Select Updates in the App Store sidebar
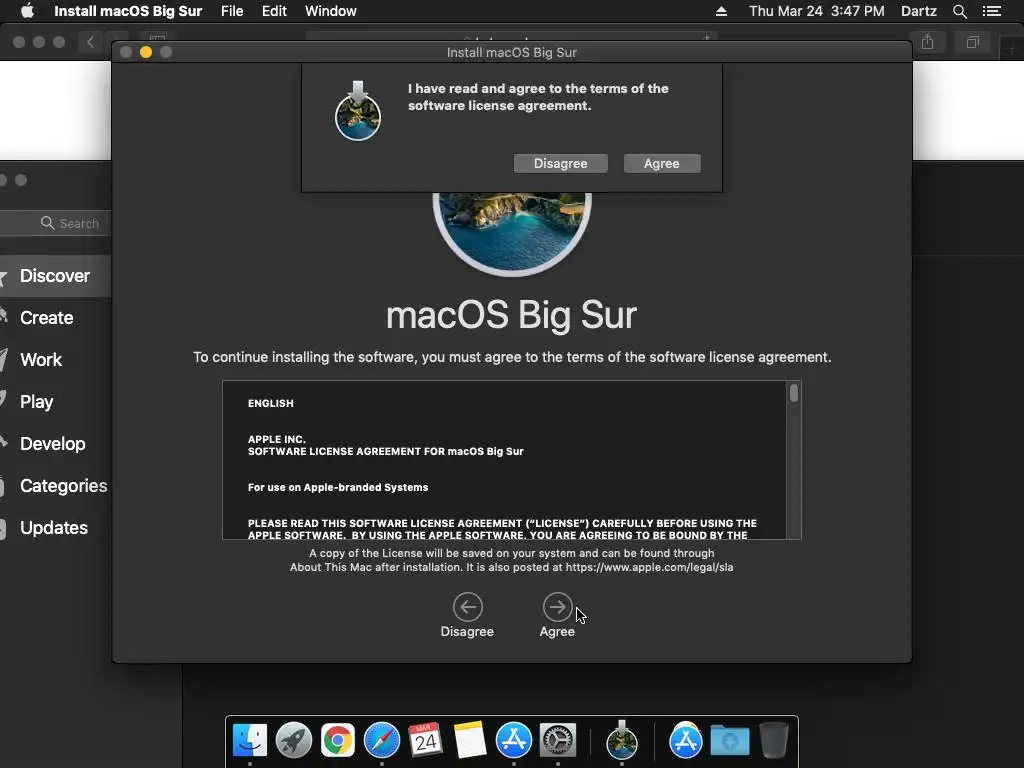This screenshot has width=1024, height=768. (x=54, y=528)
